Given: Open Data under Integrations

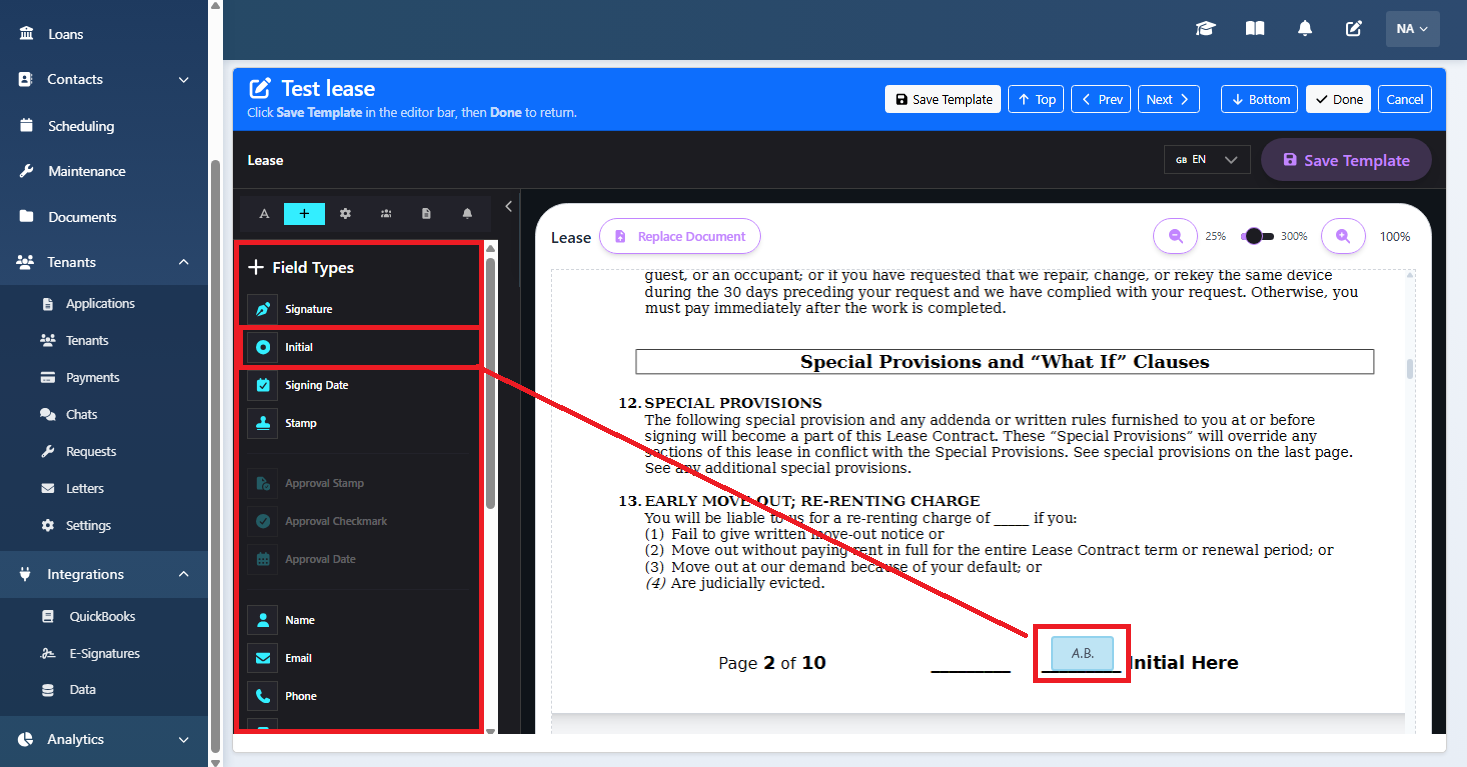Looking at the screenshot, I should coord(104,689).
